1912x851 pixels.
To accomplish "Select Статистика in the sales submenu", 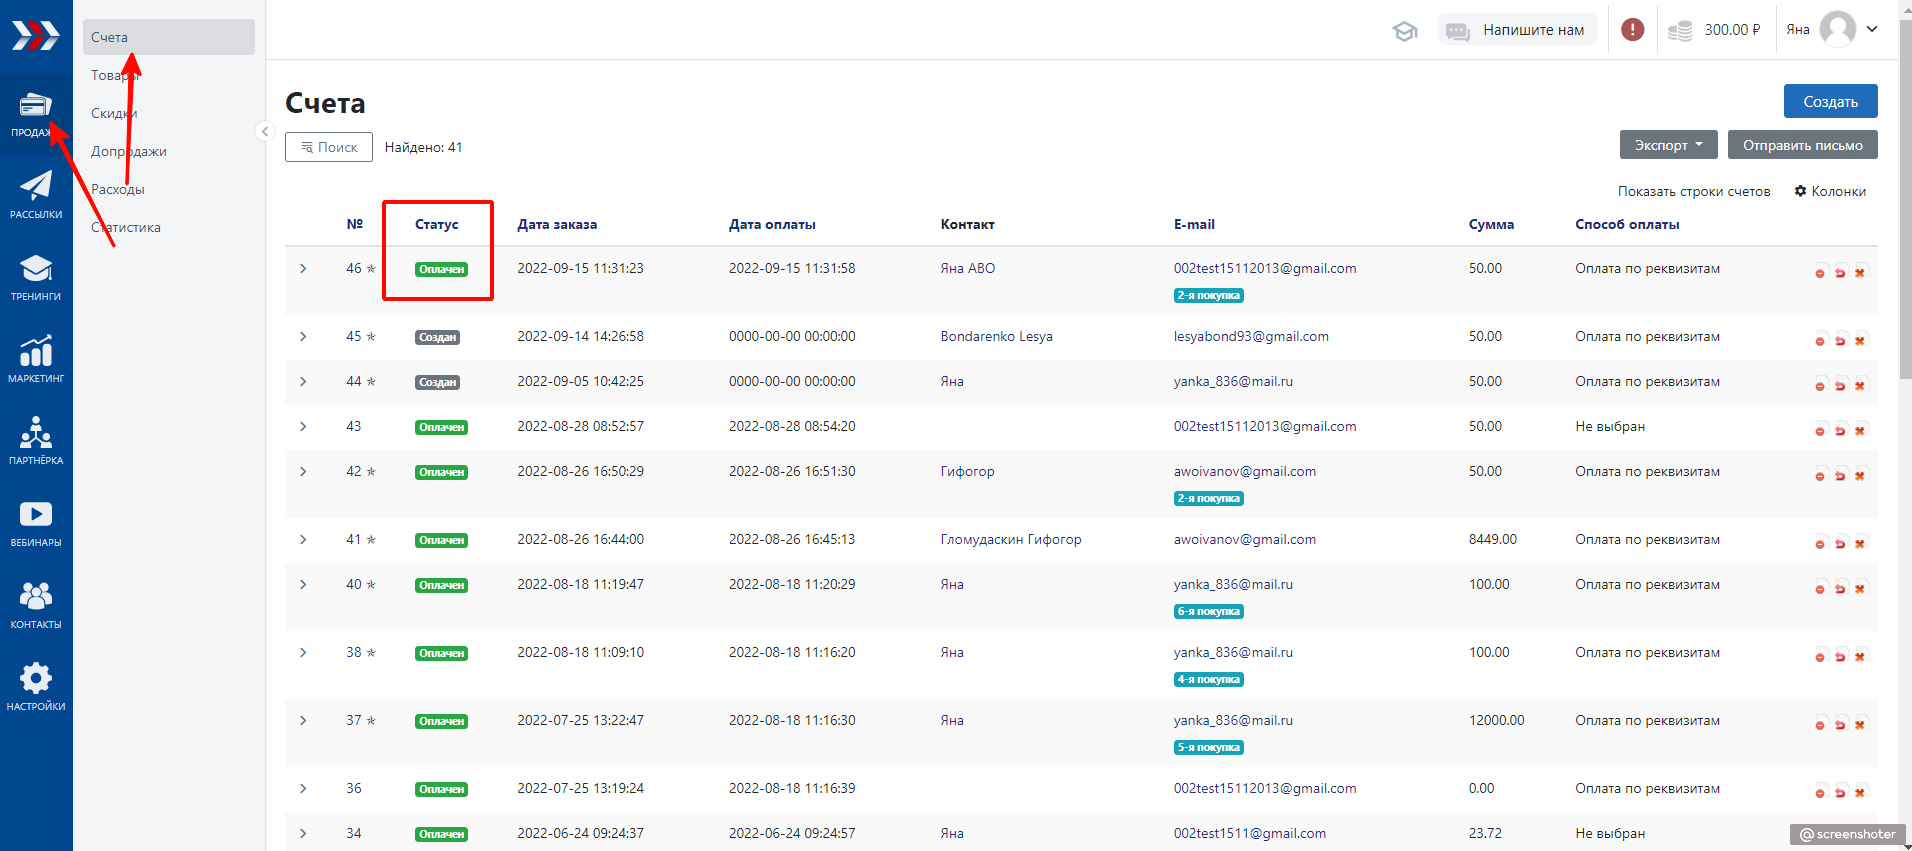I will (126, 227).
